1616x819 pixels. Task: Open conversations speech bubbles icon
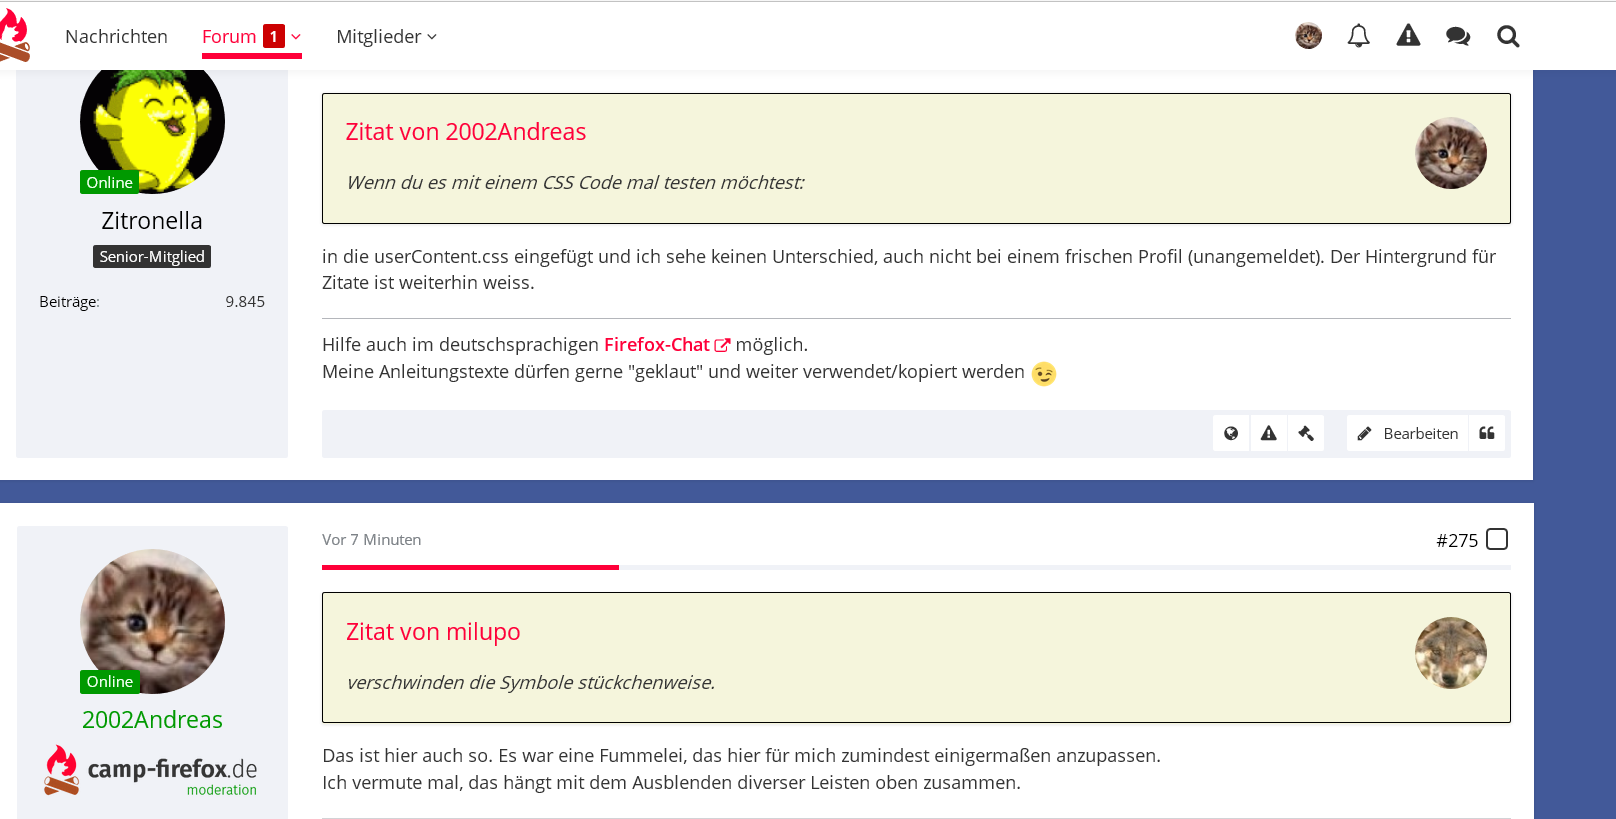coord(1458,37)
